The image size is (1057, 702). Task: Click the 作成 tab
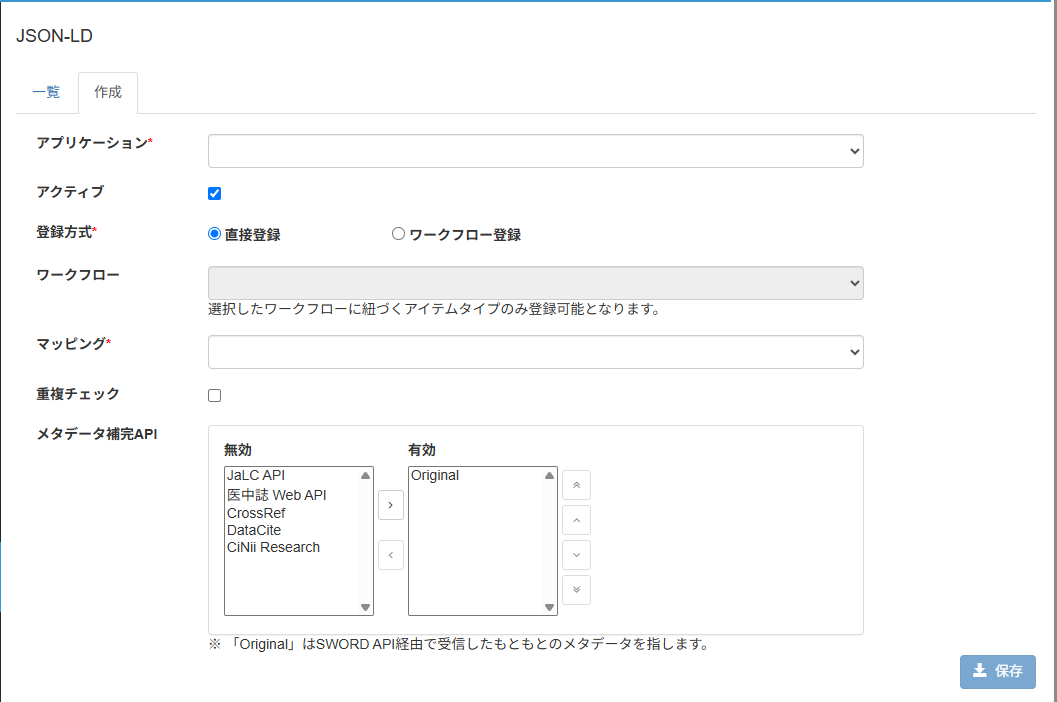tap(107, 92)
